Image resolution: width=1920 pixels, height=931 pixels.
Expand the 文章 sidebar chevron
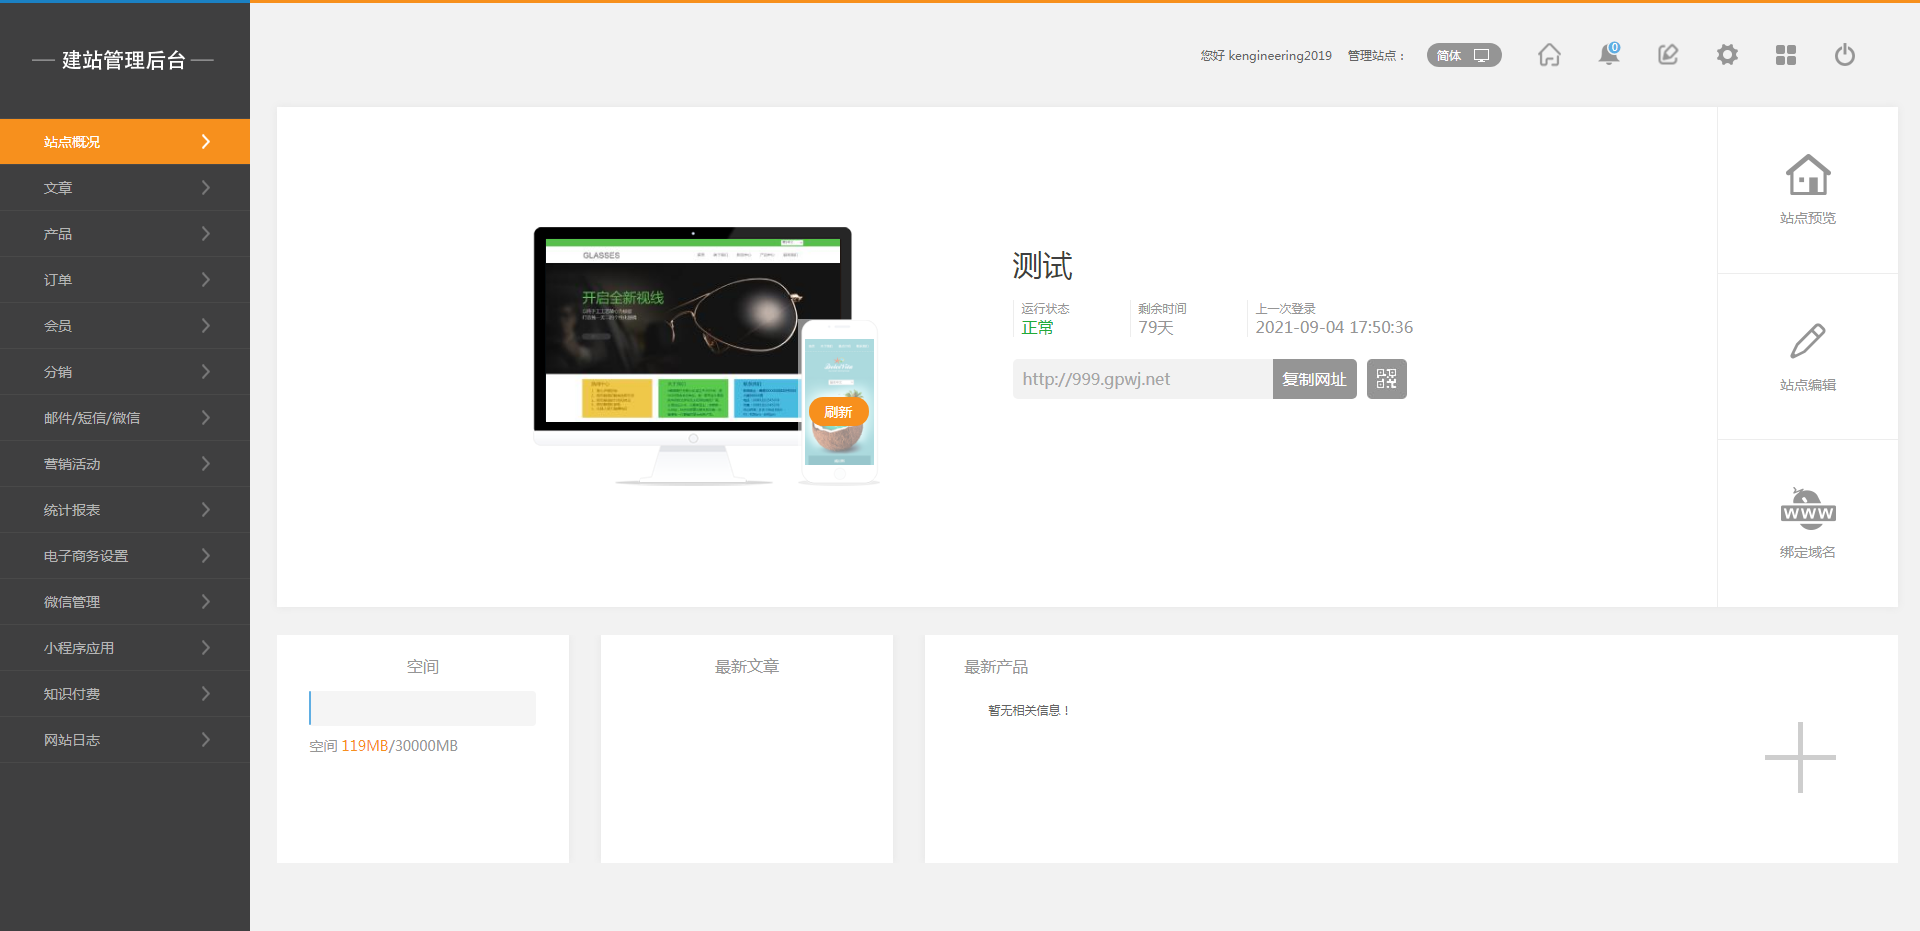[205, 188]
